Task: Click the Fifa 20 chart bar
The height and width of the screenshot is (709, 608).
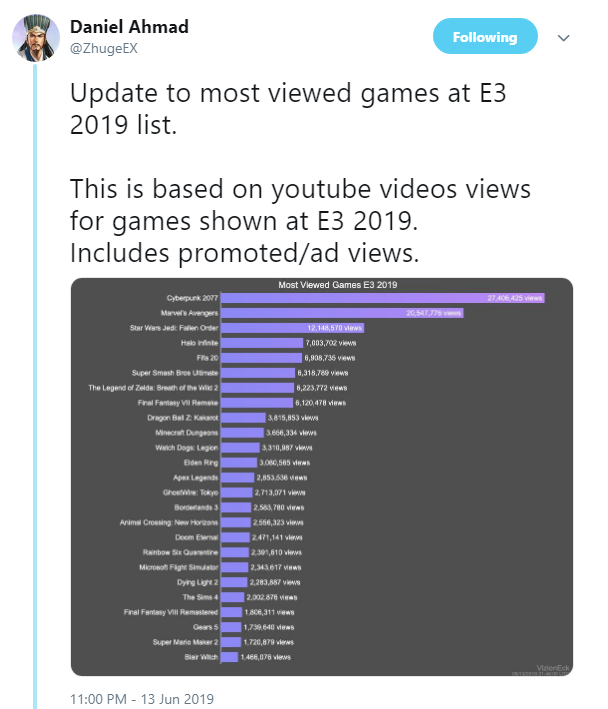Action: tap(261, 358)
